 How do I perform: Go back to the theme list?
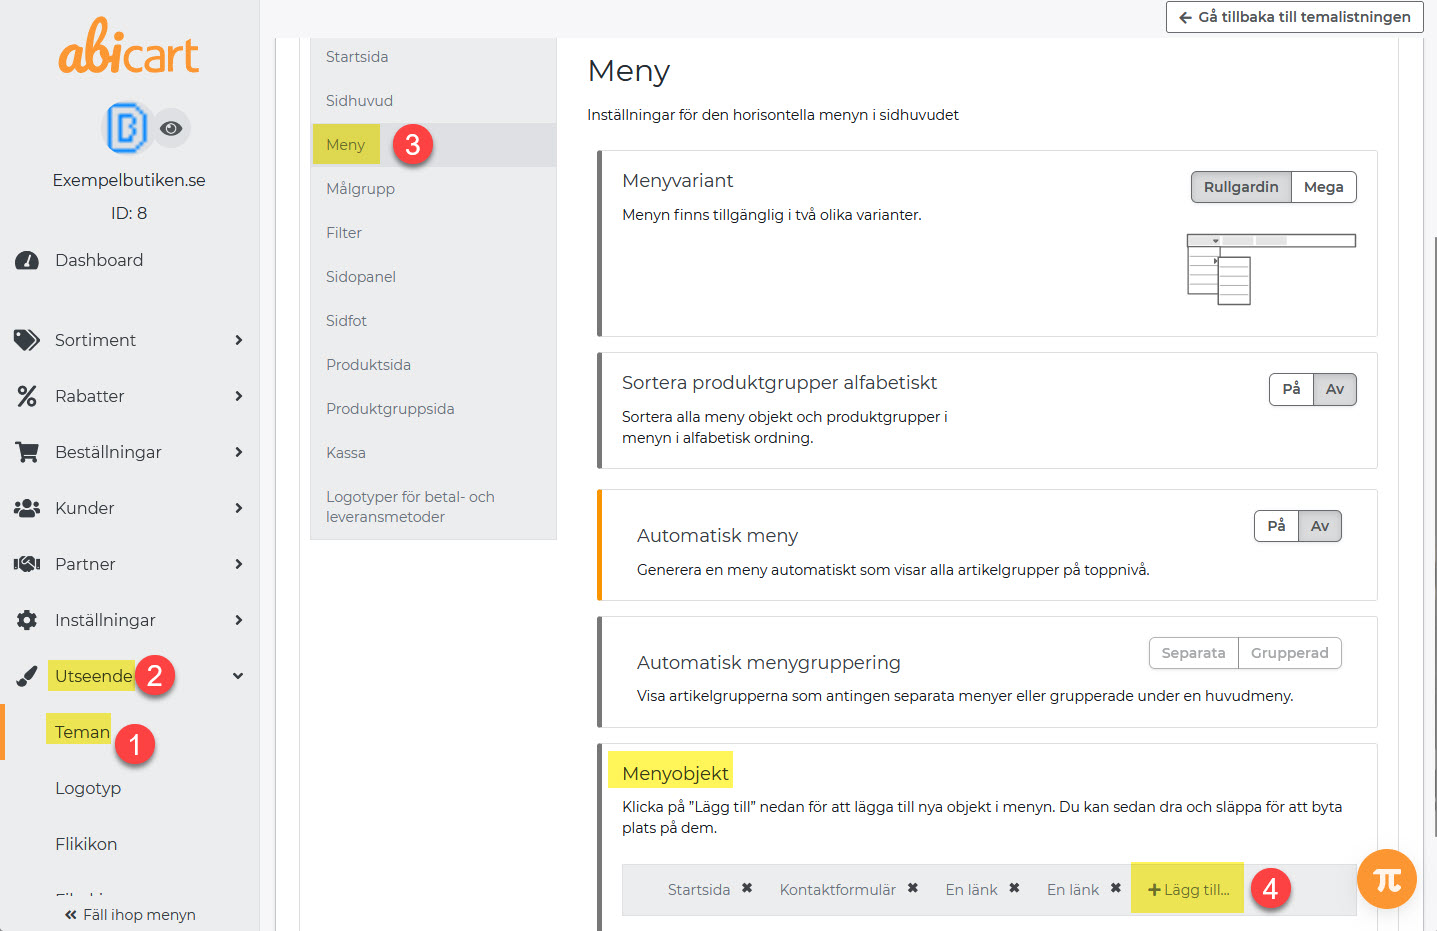tap(1294, 17)
